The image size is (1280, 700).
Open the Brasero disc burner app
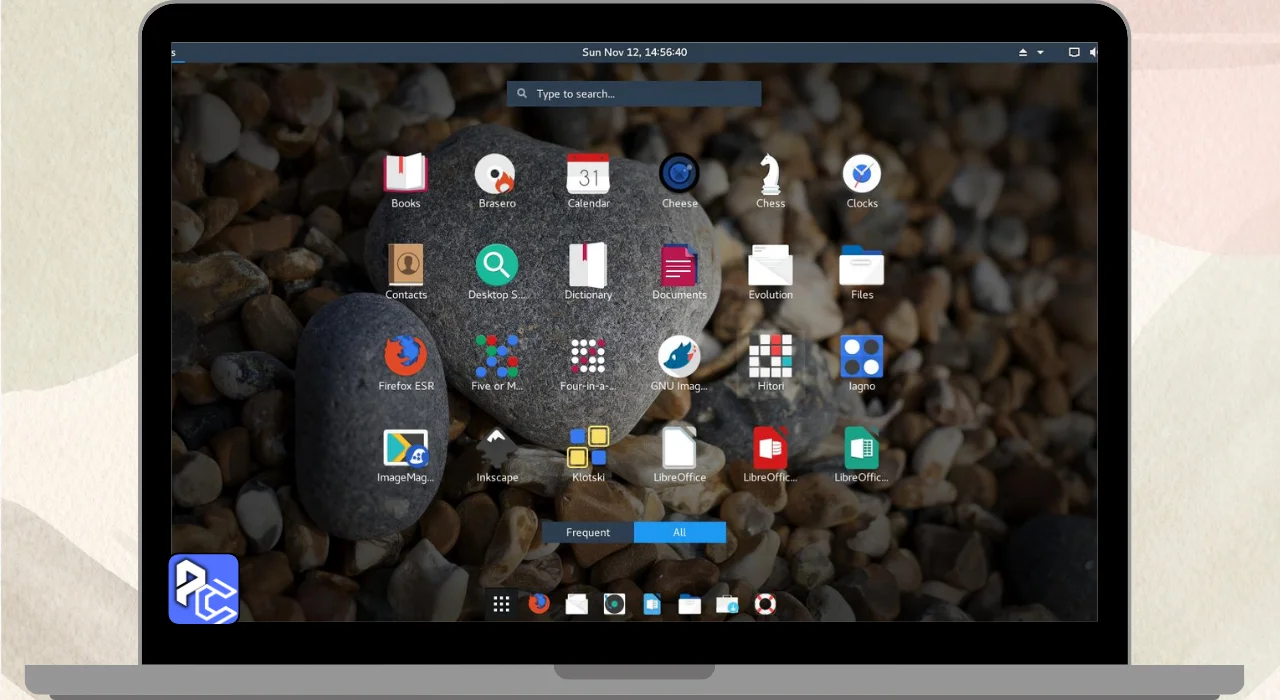coord(496,174)
